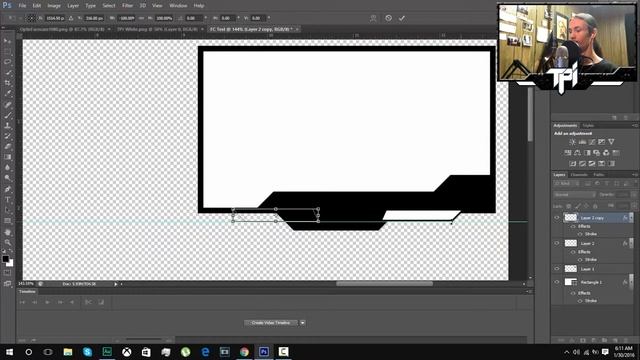Screen dimensions: 640x360
Task: Click the foreground color swatch
Action: pyautogui.click(x=5, y=259)
